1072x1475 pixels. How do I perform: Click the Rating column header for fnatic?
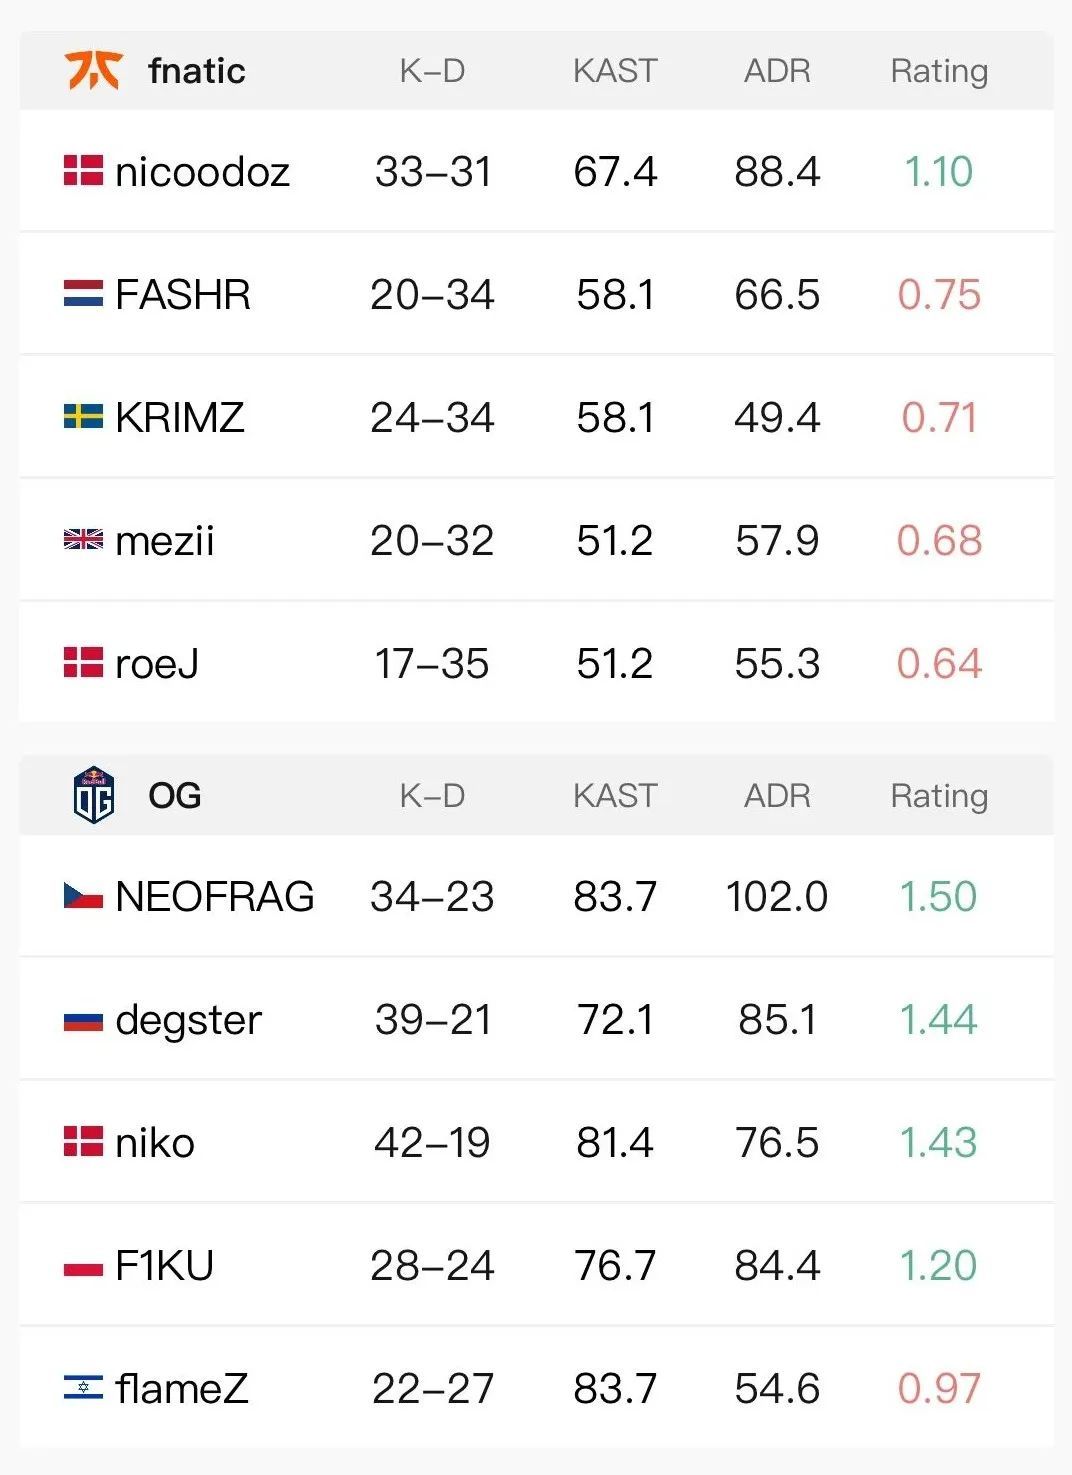click(x=939, y=71)
